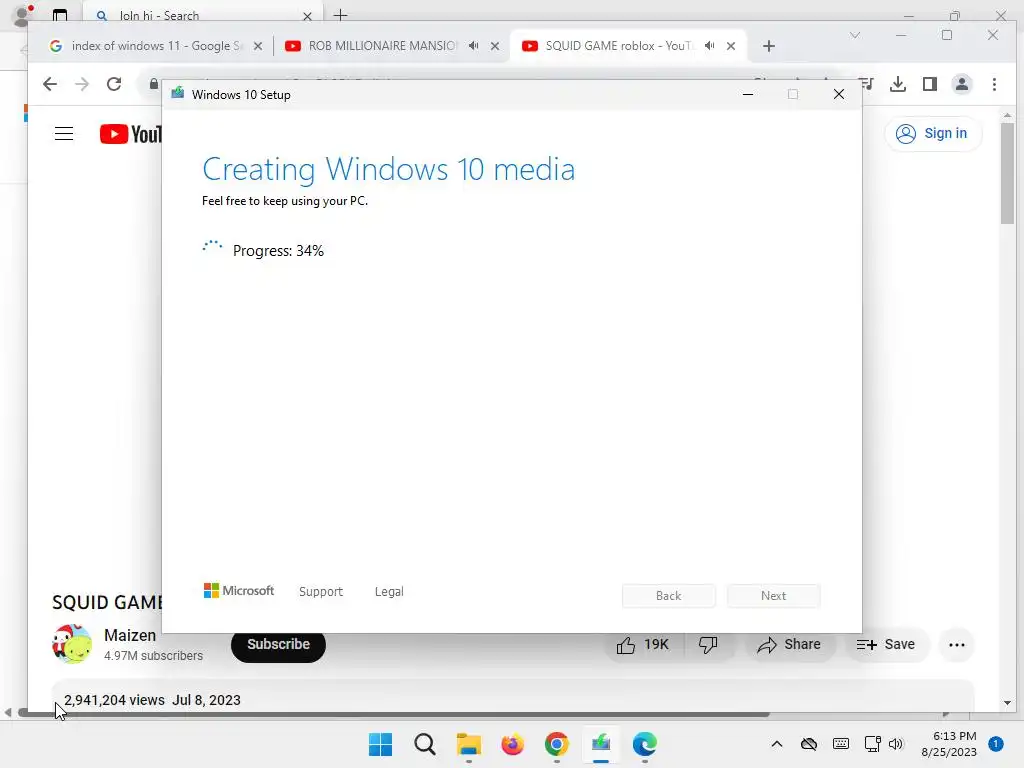
Task: Mute the ROB MILLIONAIRE MANSION tab audio
Action: pos(473,46)
